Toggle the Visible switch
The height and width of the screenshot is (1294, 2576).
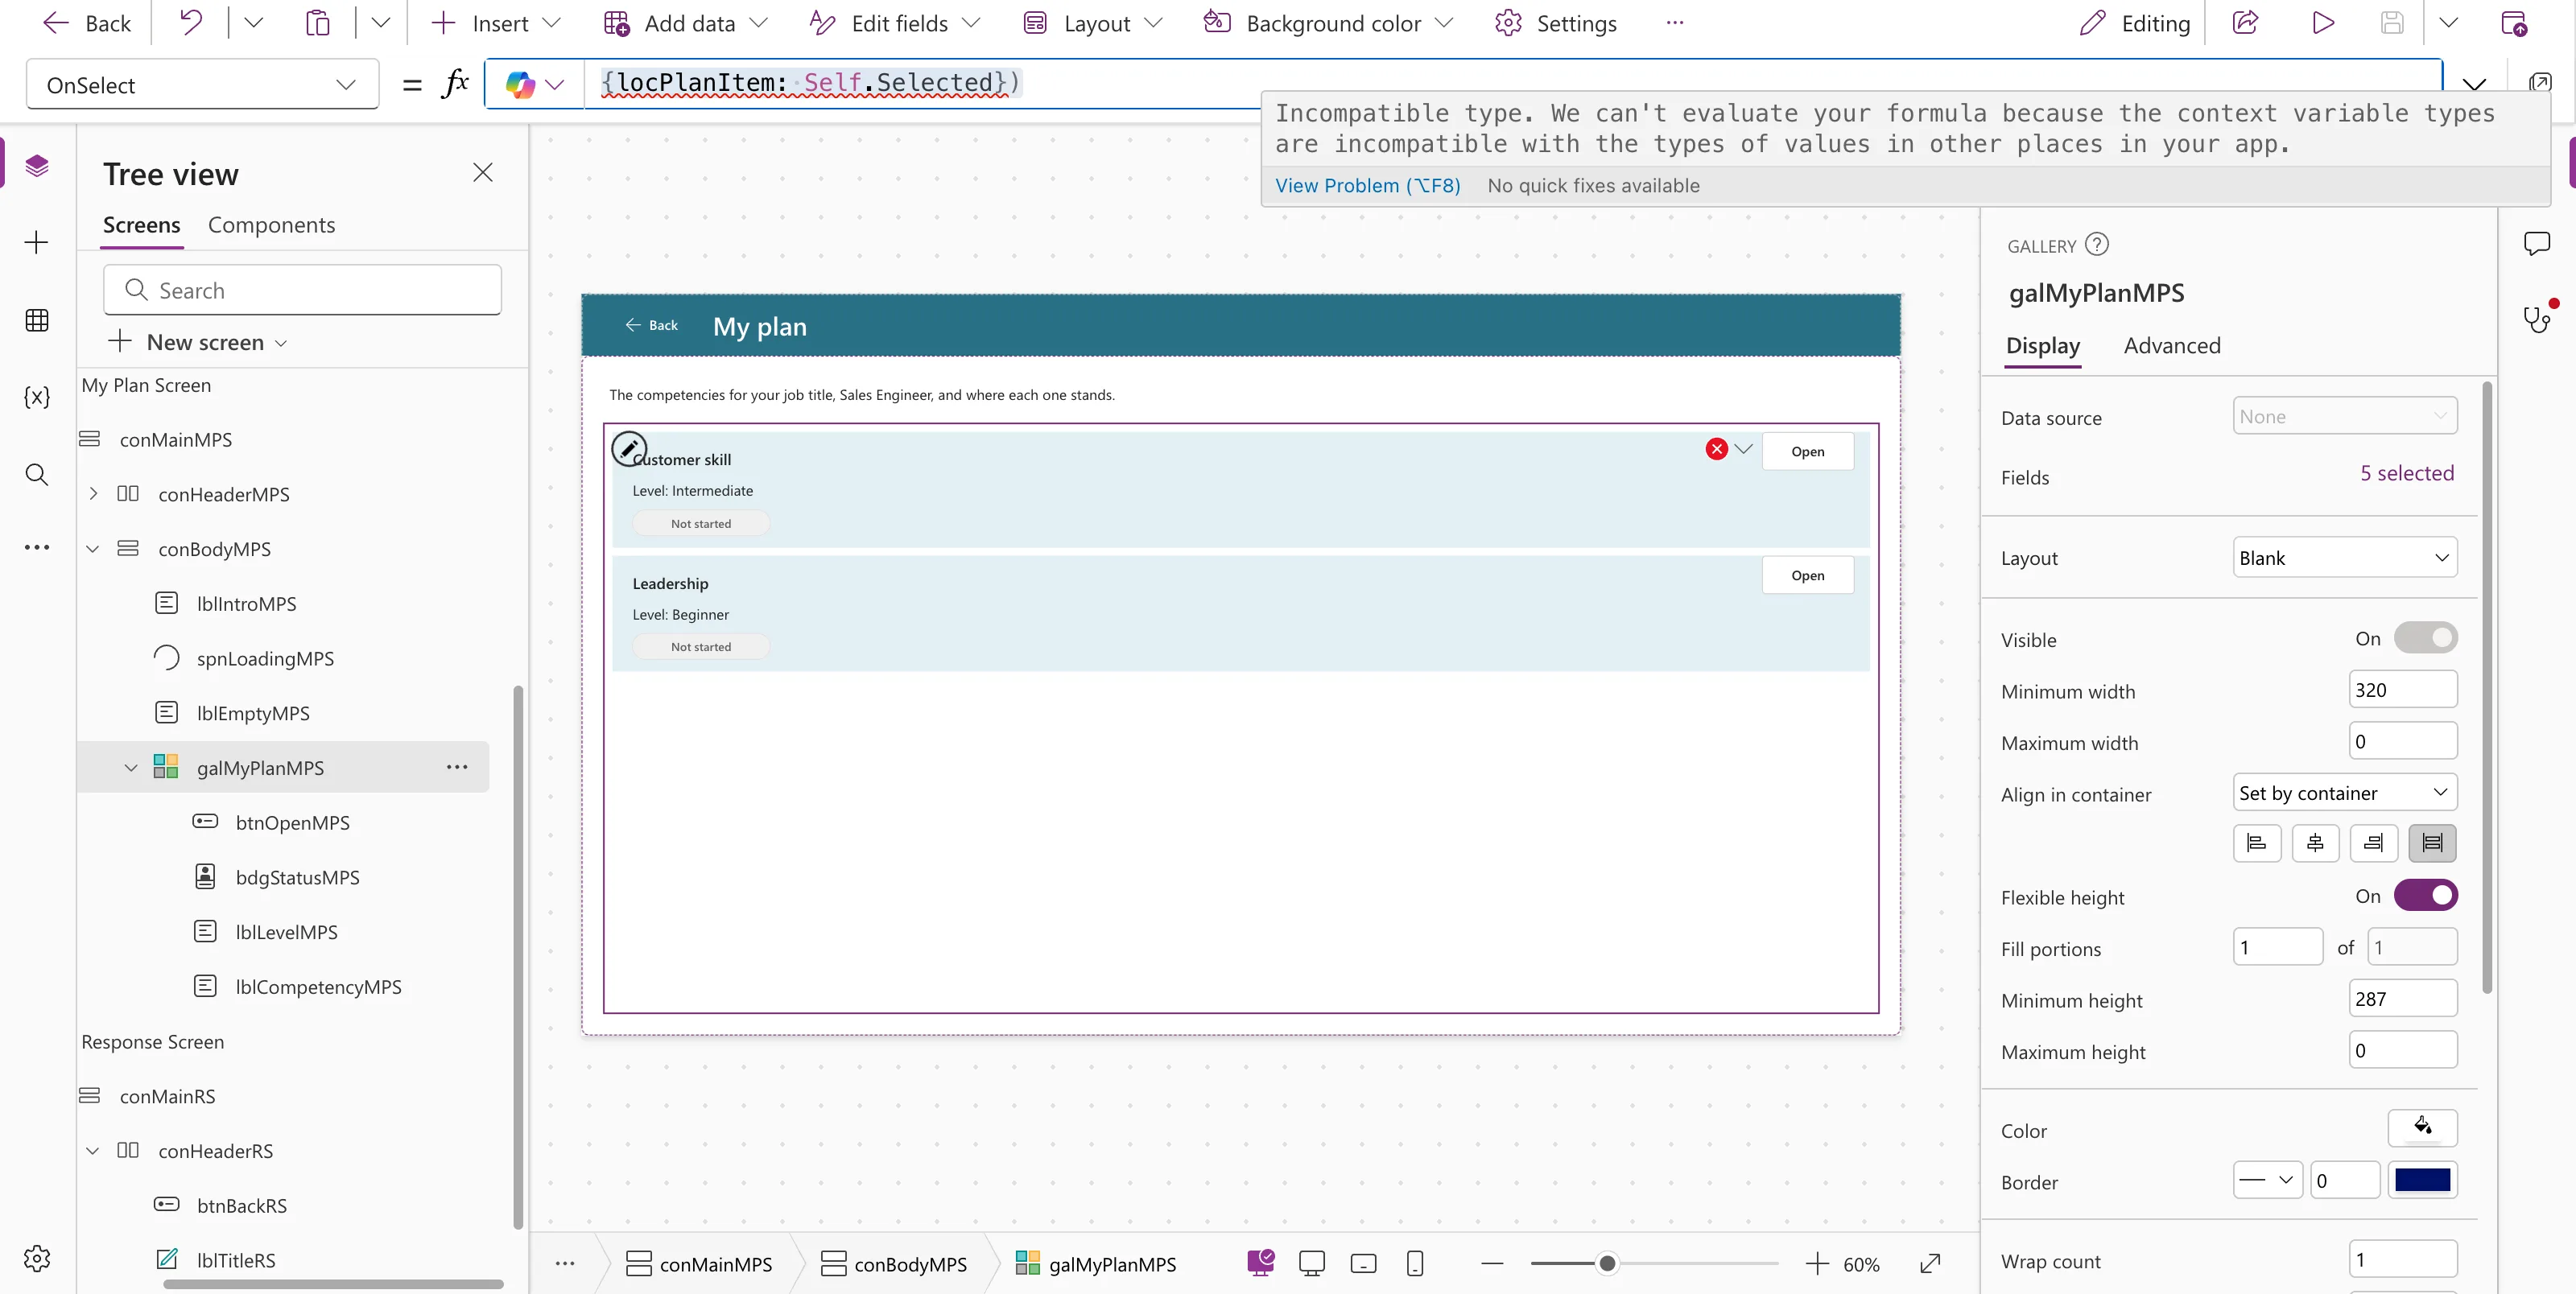2425,638
